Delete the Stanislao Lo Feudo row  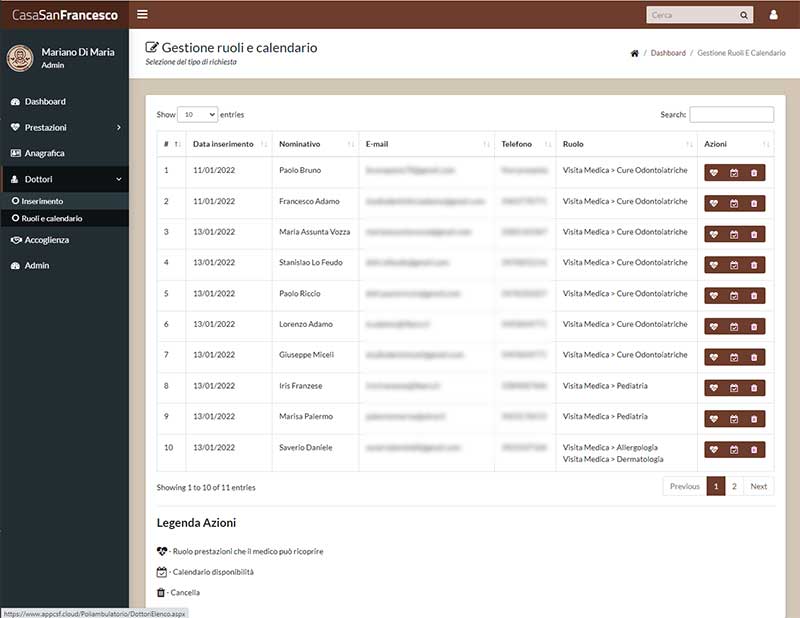pyautogui.click(x=754, y=265)
